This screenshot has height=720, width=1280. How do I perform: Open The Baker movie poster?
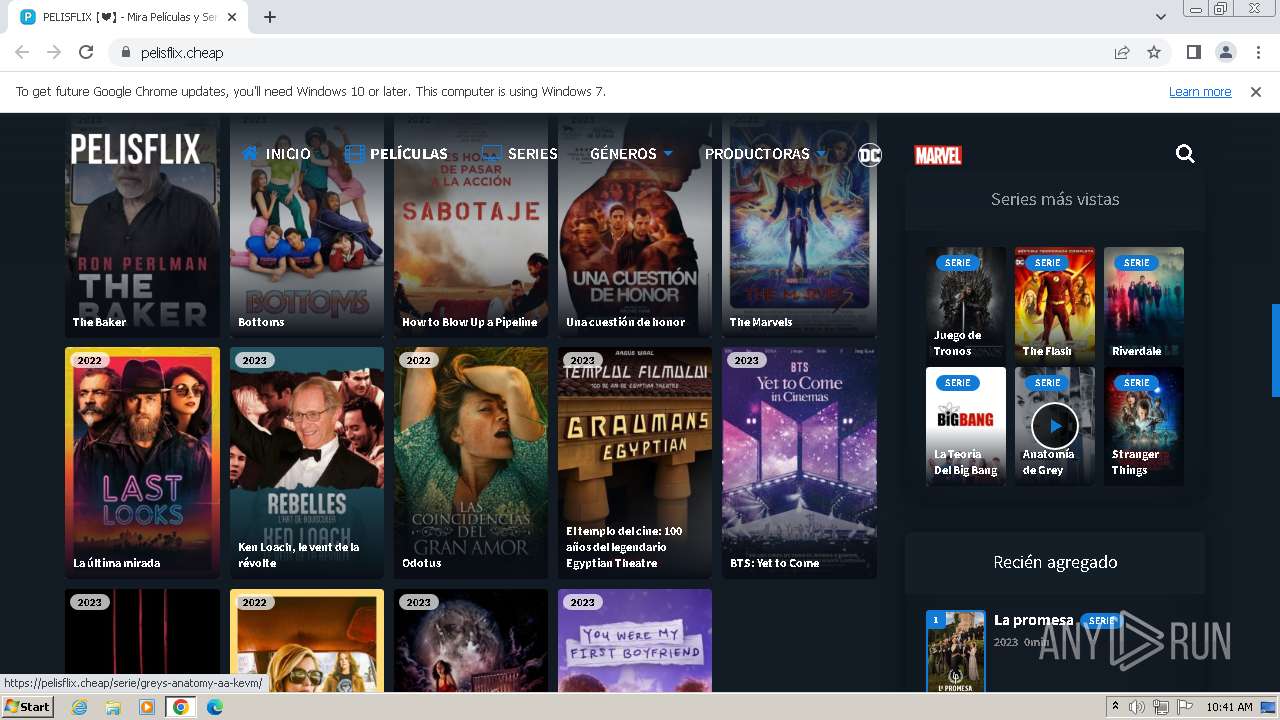142,225
